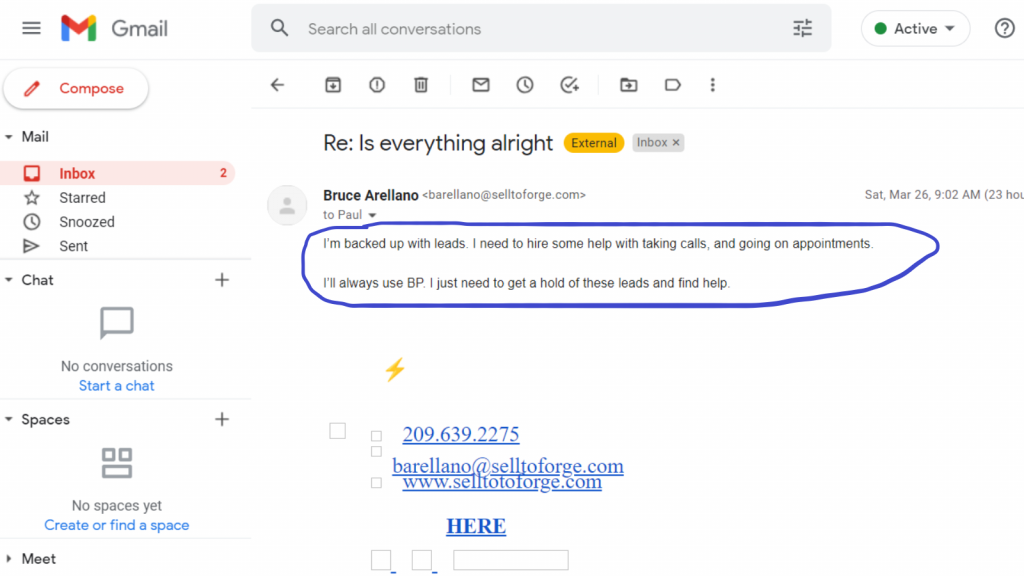Show recipient details next to Paul
Screen dimensions: 1024x576
pyautogui.click(x=372, y=216)
